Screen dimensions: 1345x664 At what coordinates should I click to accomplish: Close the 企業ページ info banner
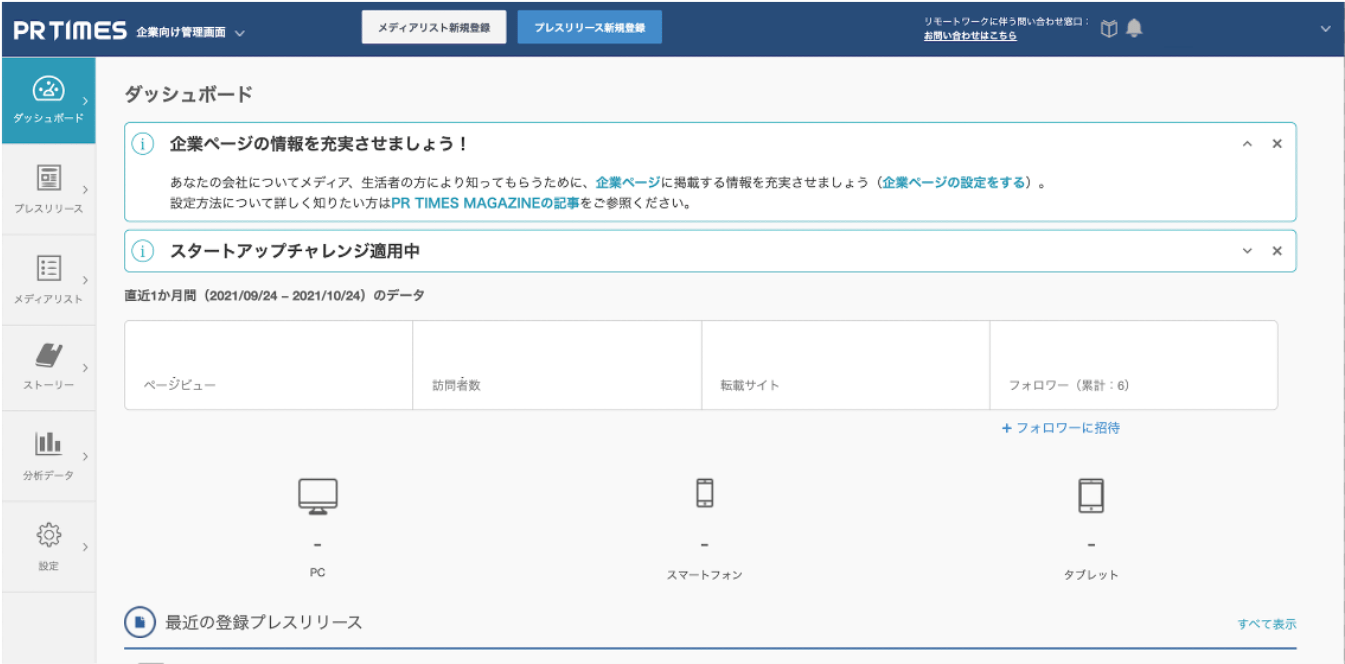point(1277,144)
